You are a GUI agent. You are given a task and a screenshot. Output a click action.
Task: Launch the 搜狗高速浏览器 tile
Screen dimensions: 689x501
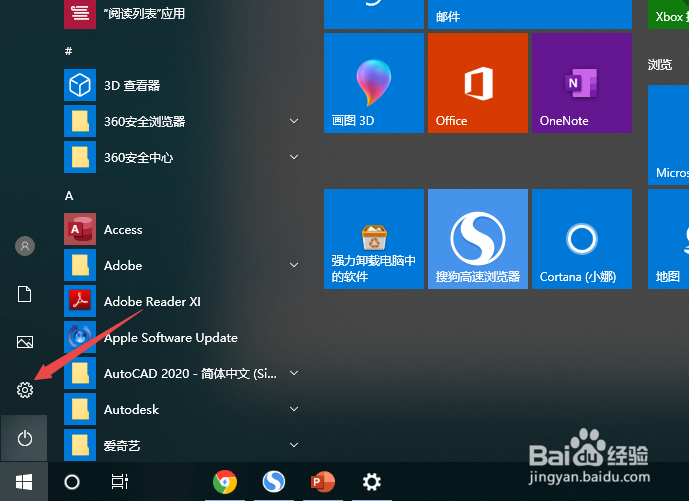[478, 239]
